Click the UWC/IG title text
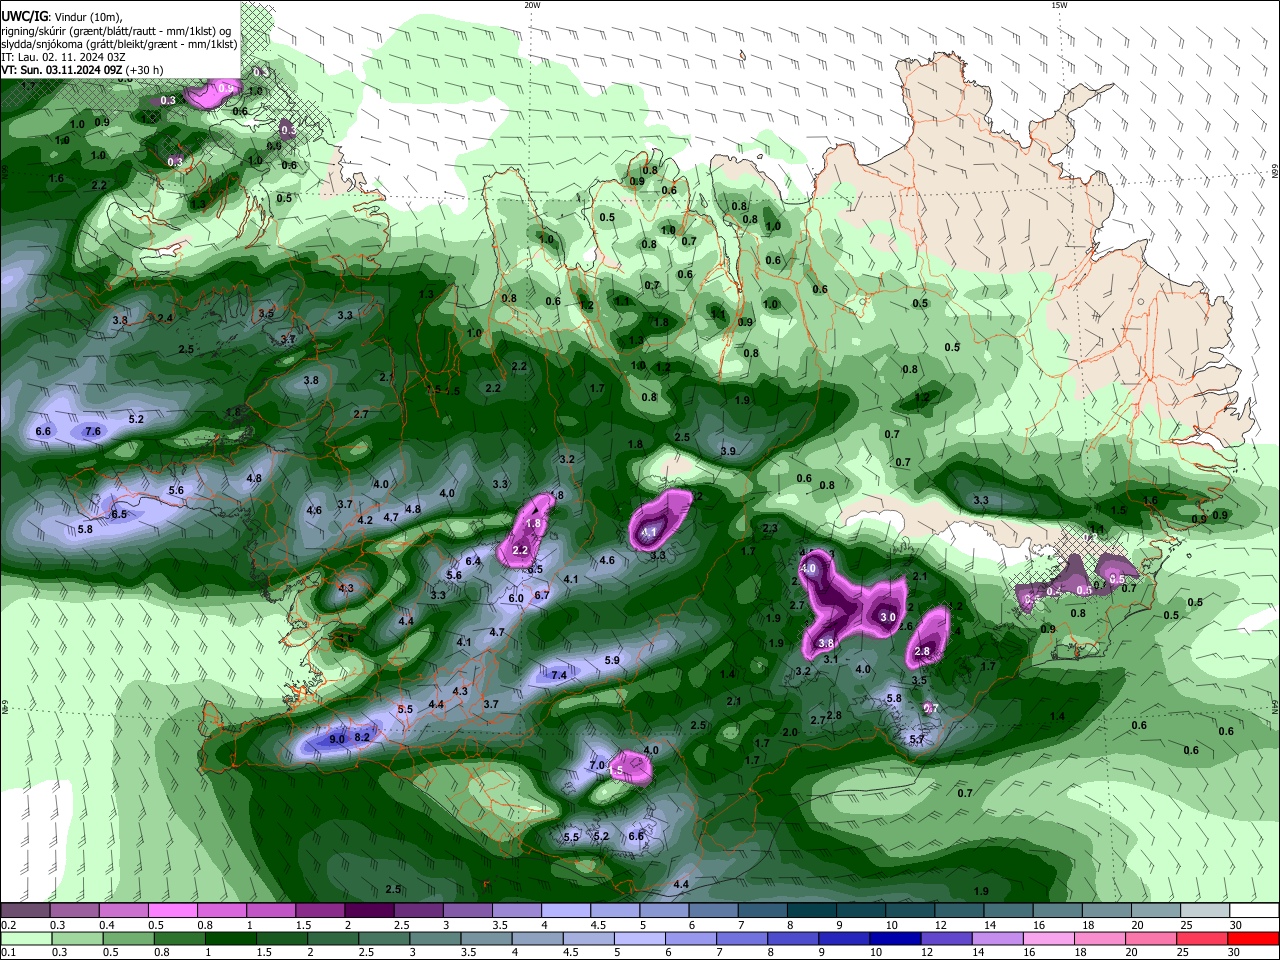1280x960 pixels. 24,16
